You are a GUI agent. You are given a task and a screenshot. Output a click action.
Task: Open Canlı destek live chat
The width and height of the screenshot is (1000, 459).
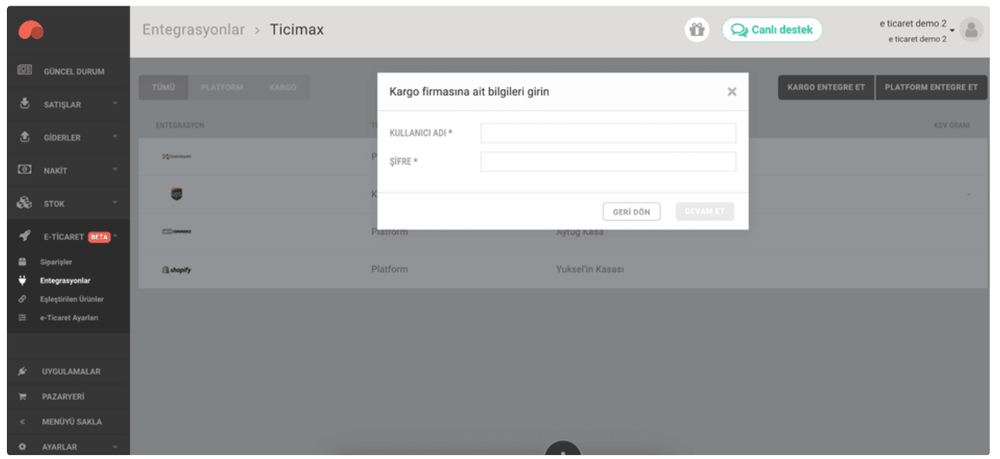point(772,30)
